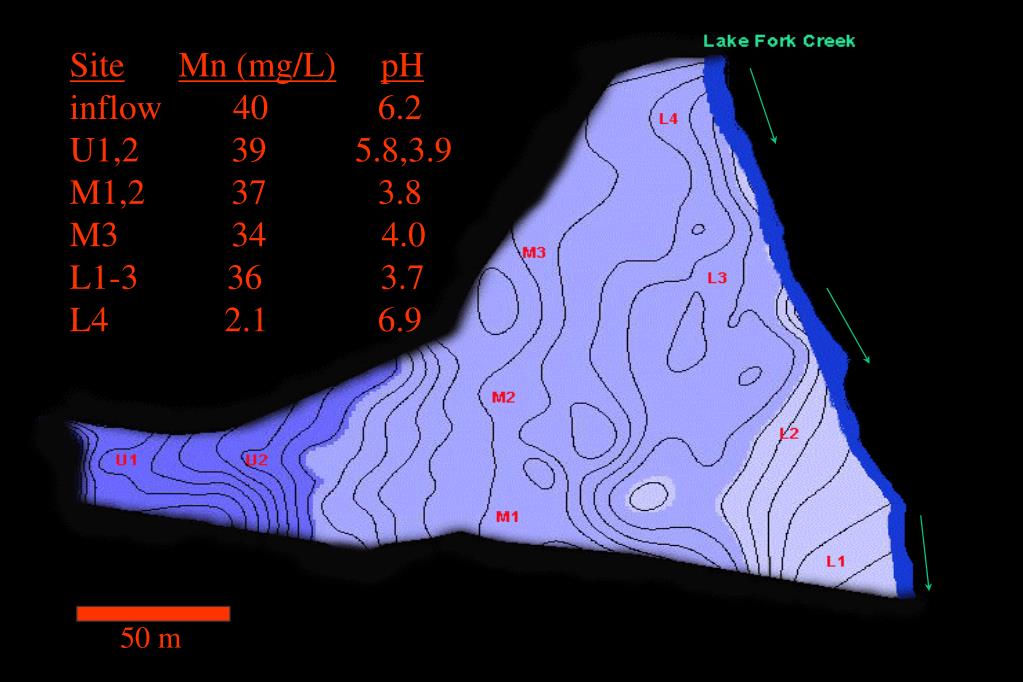Click the underlined 'Site' column header
Screen dimensions: 1023x682
(x=97, y=66)
